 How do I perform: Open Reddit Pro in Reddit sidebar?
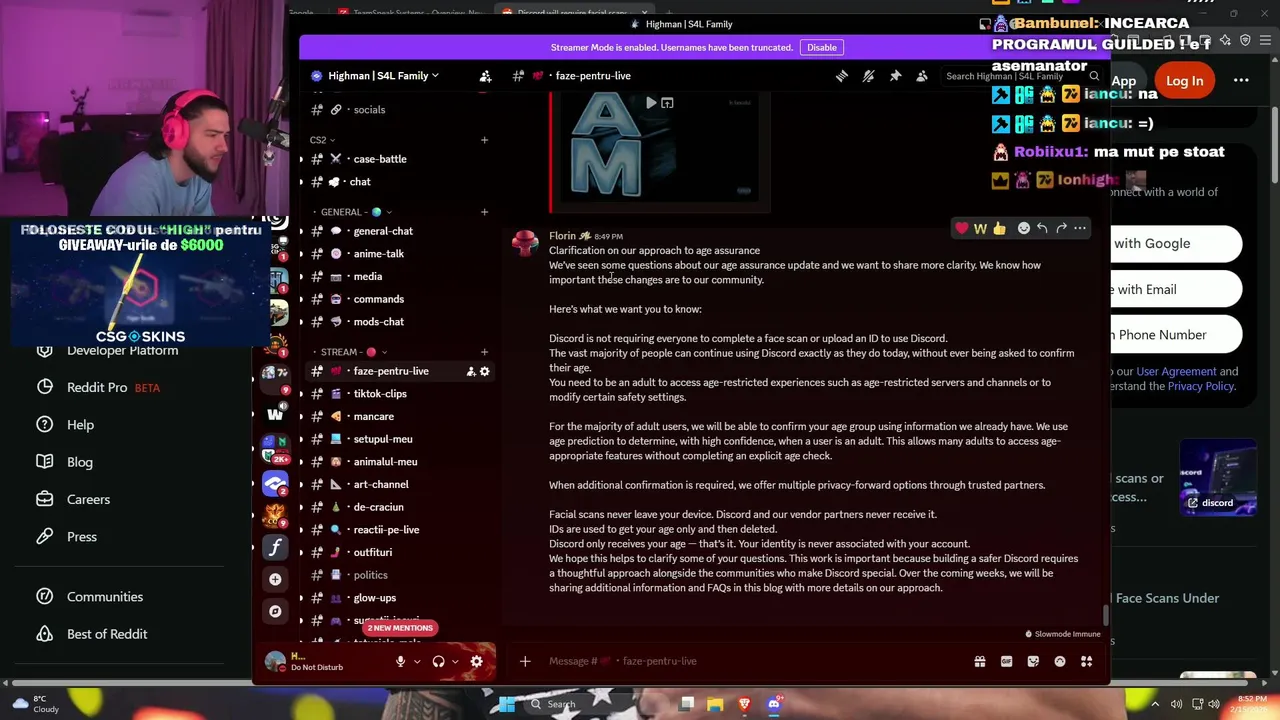pyautogui.click(x=97, y=387)
